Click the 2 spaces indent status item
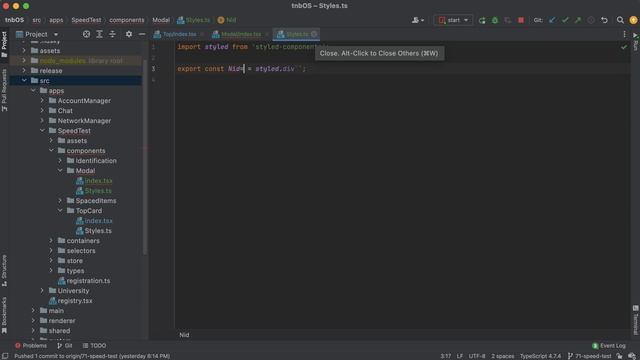640x360 pixels. click(x=502, y=356)
